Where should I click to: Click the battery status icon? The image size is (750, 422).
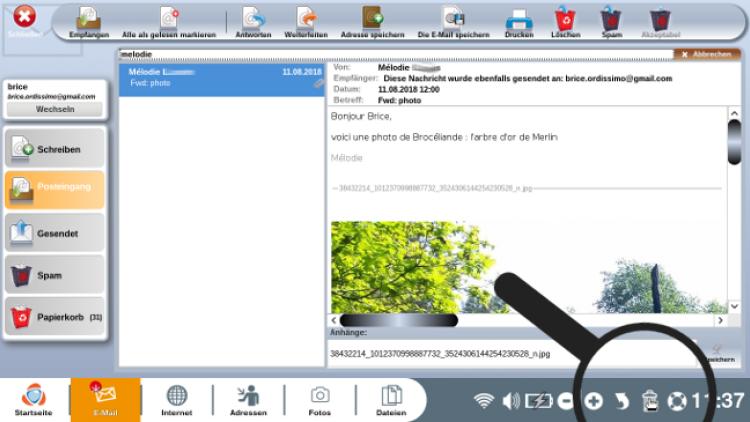coord(539,401)
